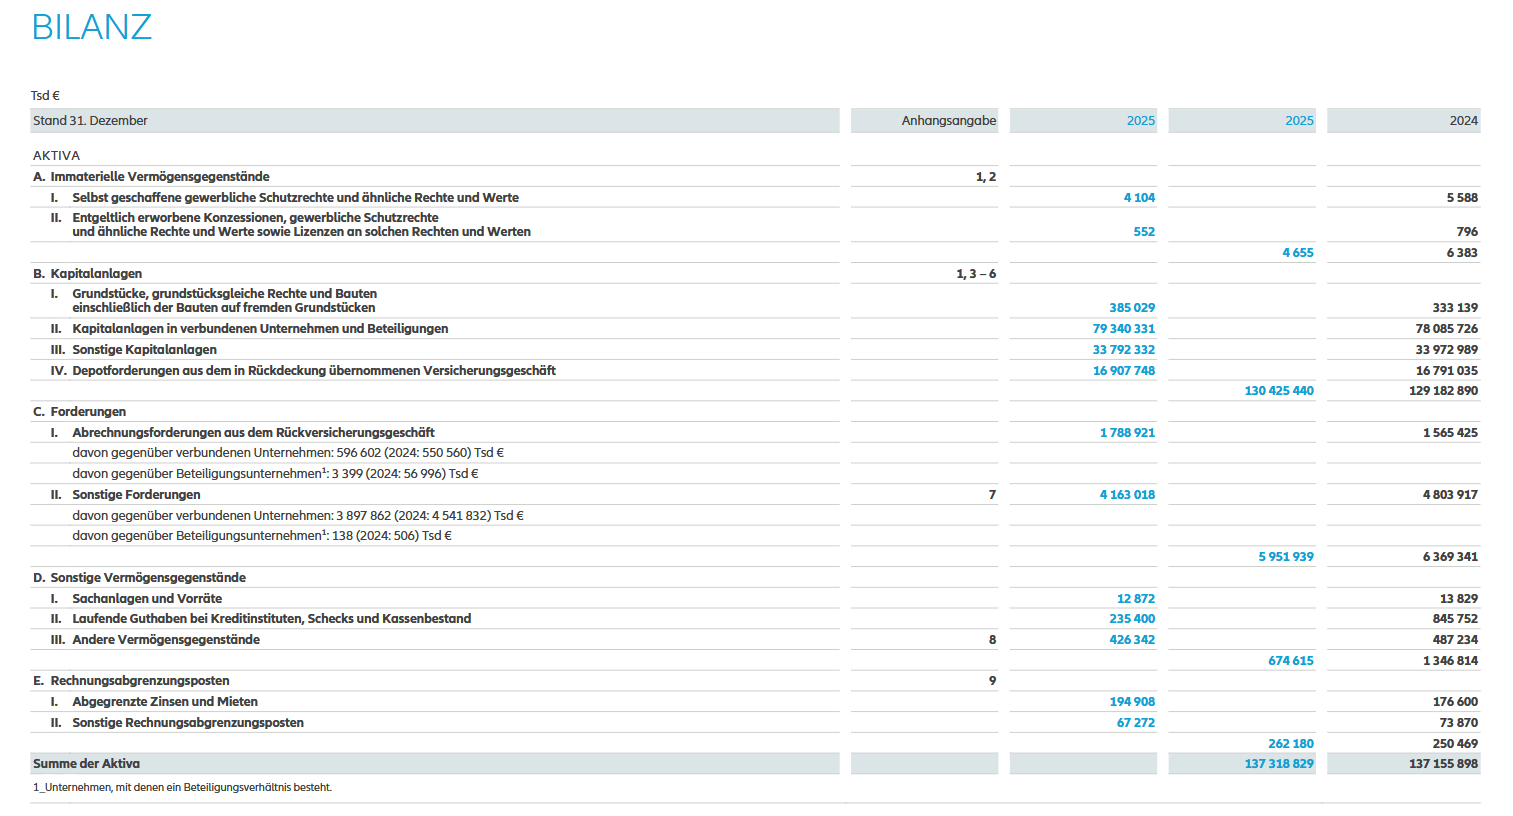The height and width of the screenshot is (816, 1513).
Task: Select the D. Sonstige Vermögensgegenstände label
Action: 139,577
